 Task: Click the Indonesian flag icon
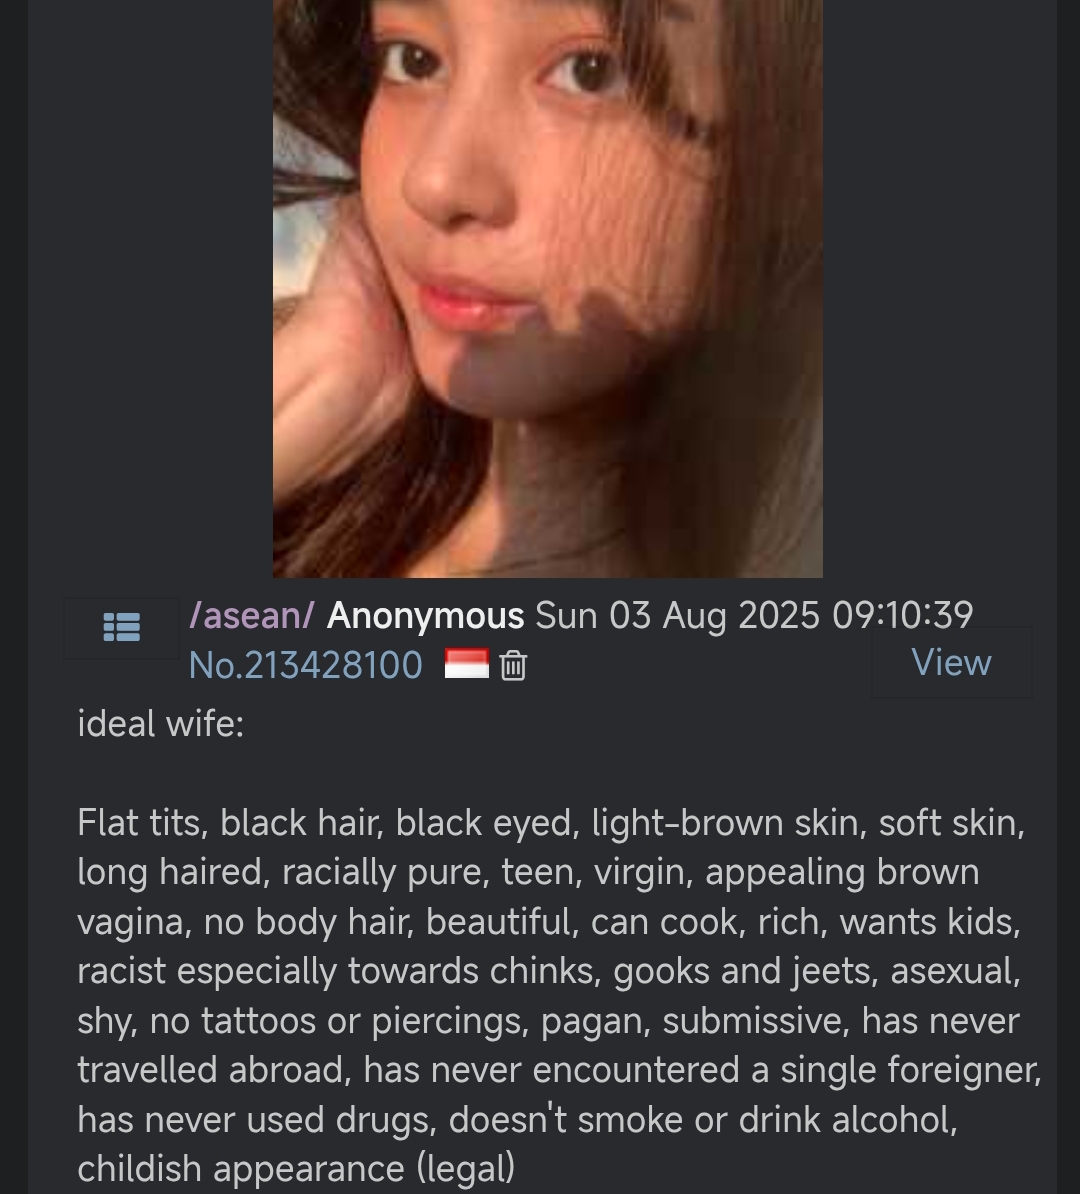point(466,664)
